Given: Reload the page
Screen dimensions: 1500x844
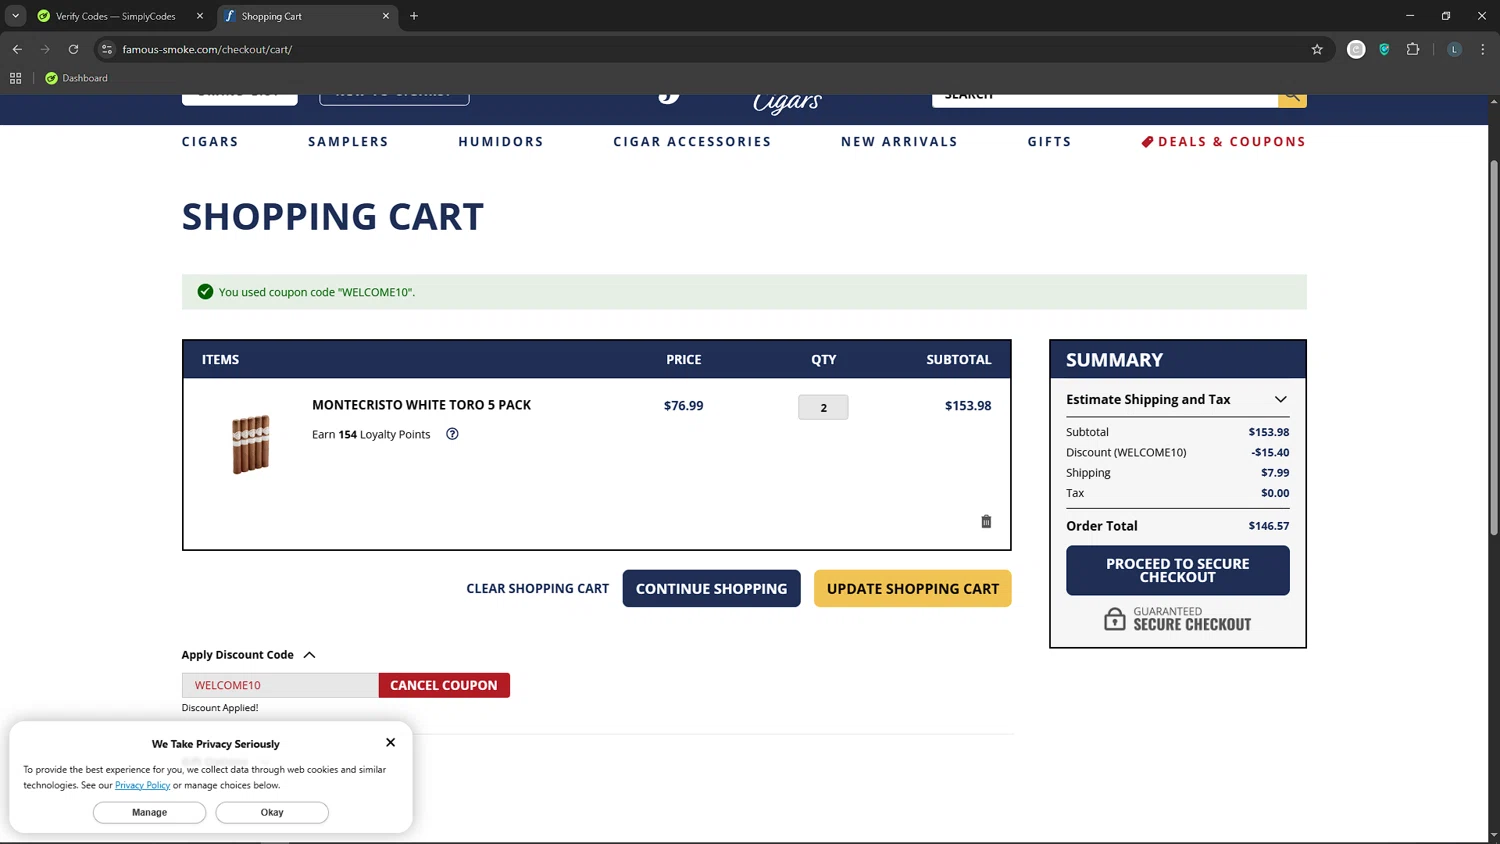Looking at the screenshot, I should [x=73, y=49].
